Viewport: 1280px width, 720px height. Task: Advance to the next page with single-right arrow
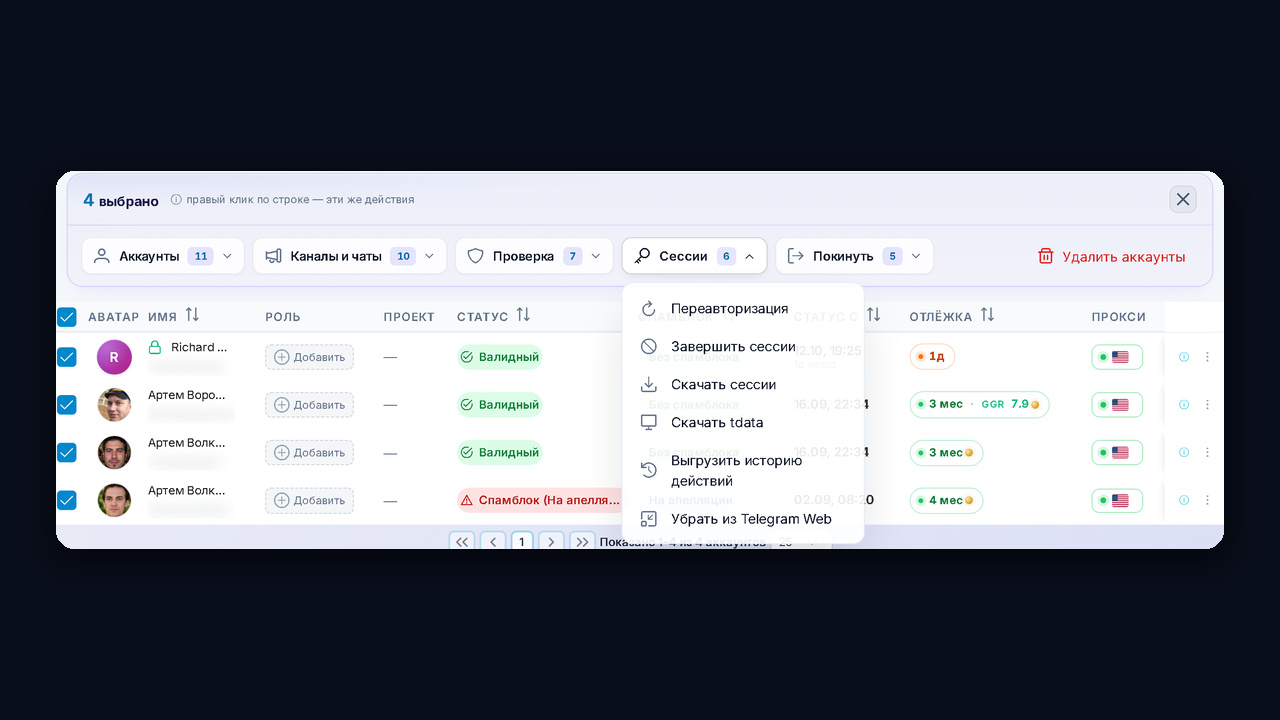pyautogui.click(x=551, y=542)
